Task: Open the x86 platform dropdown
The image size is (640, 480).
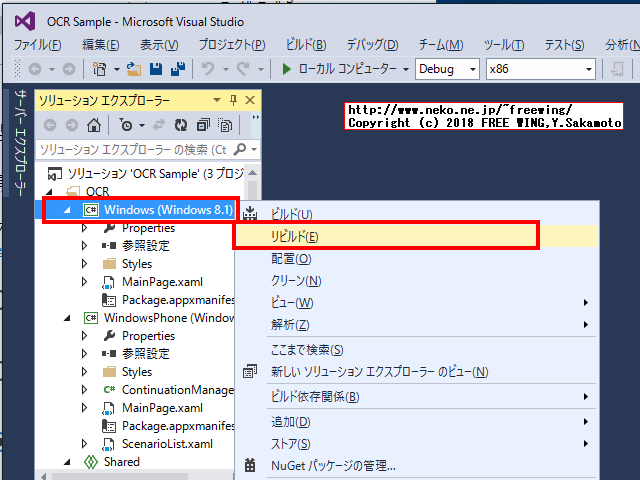Action: click(x=589, y=69)
